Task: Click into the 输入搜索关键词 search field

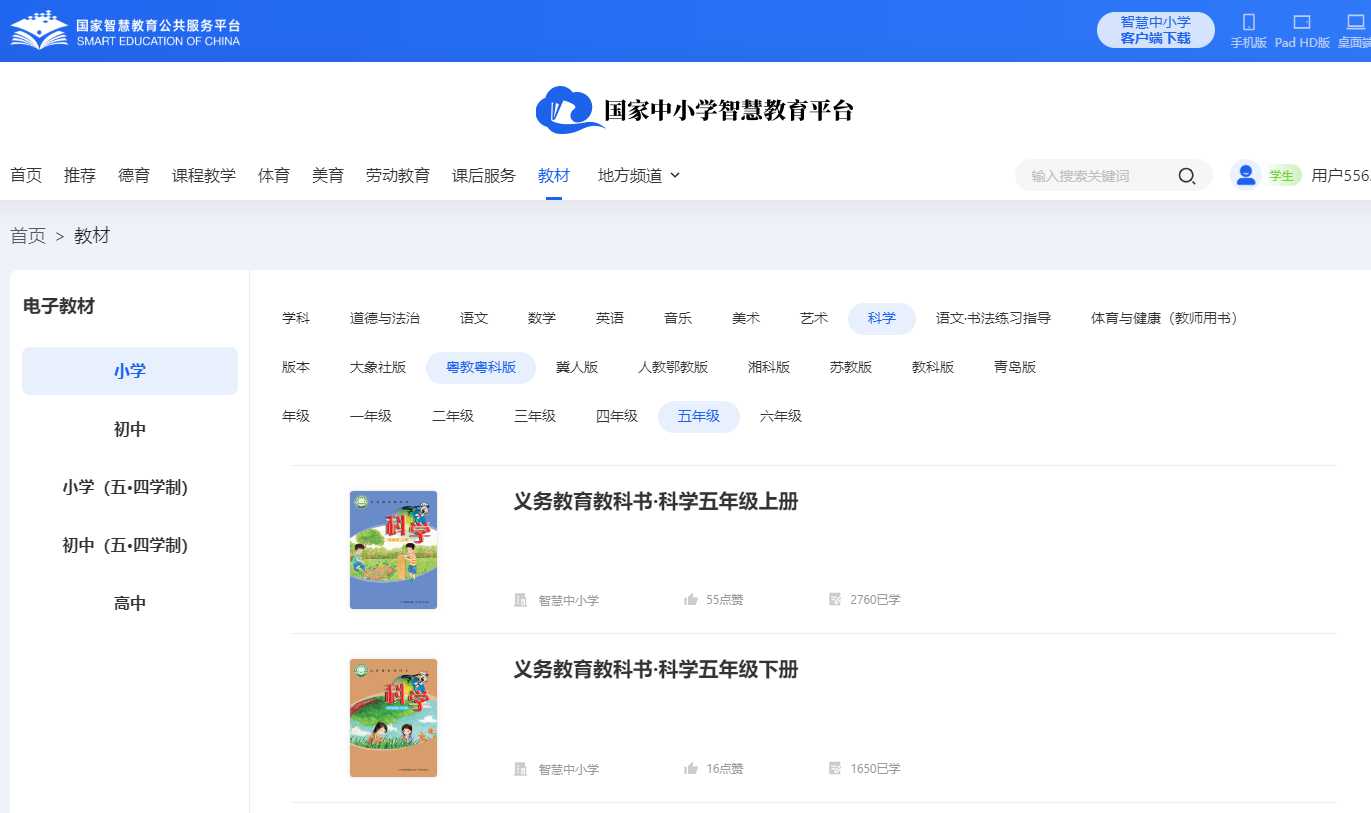Action: coord(1098,176)
